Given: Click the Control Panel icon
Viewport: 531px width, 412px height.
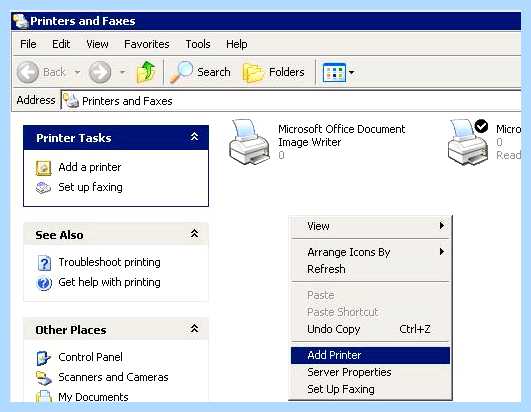Looking at the screenshot, I should point(43,358).
